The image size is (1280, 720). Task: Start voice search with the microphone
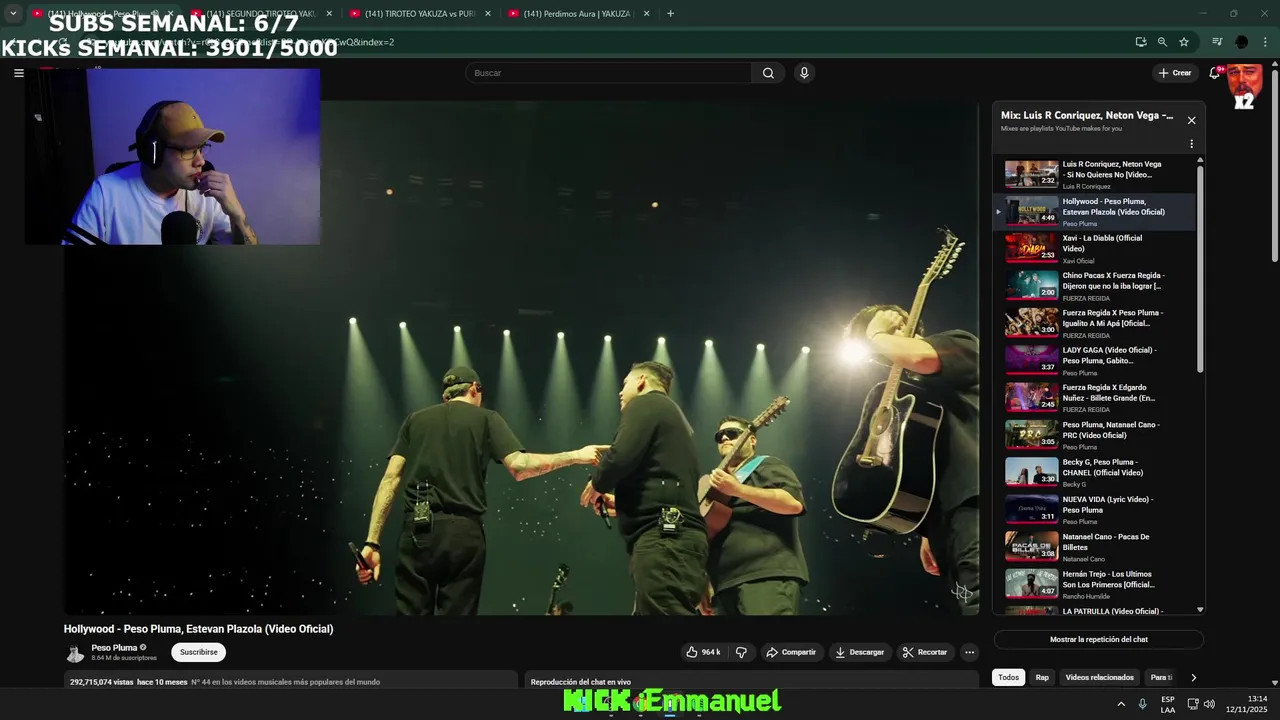(804, 73)
